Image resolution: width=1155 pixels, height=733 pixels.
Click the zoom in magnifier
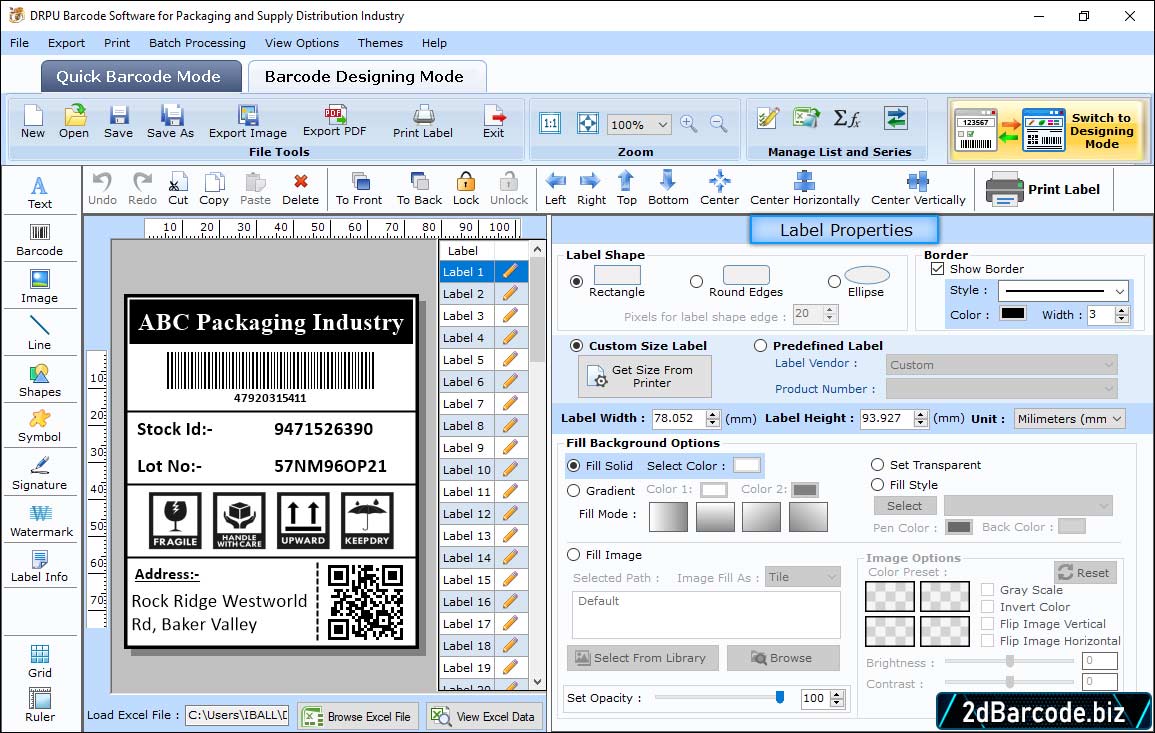point(689,124)
